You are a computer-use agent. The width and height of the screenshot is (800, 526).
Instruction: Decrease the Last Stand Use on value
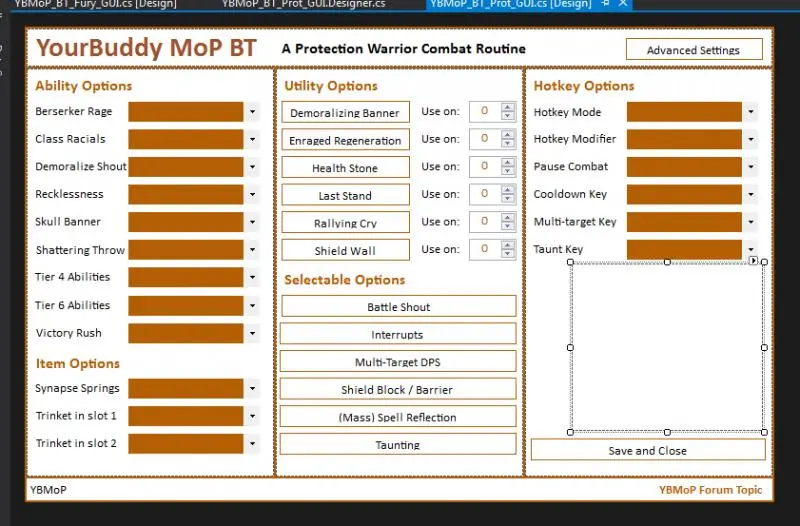click(508, 199)
